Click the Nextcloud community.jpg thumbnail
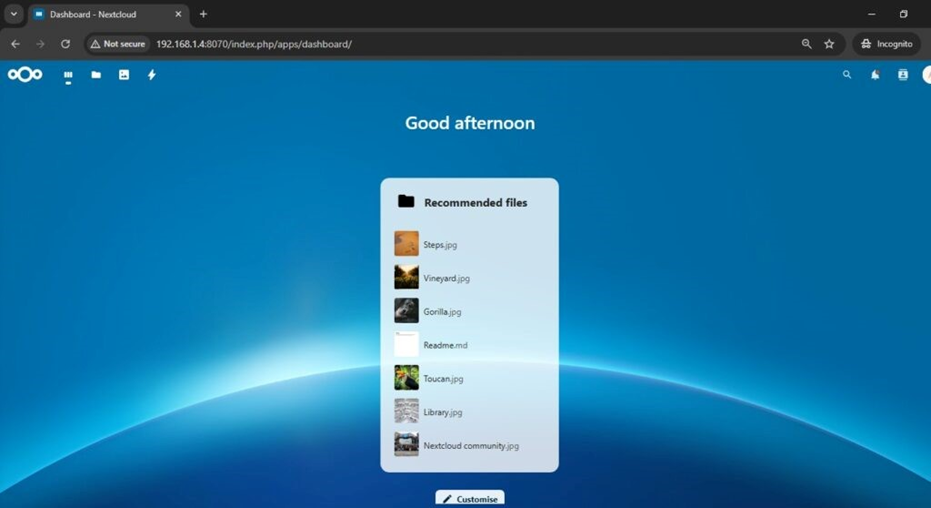The height and width of the screenshot is (508, 931). coord(406,444)
